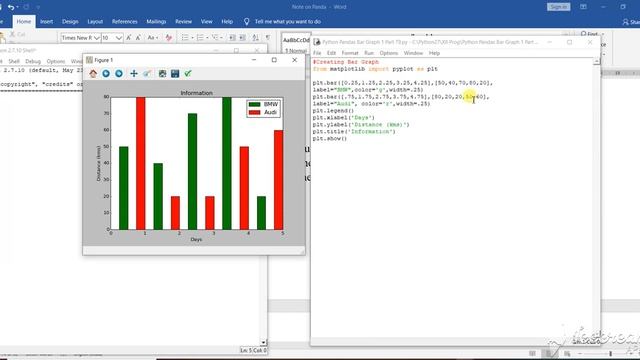Click scroll-down arrow in Python Shell scrollbar
Viewport: 640px width, 360px height.
(263, 342)
